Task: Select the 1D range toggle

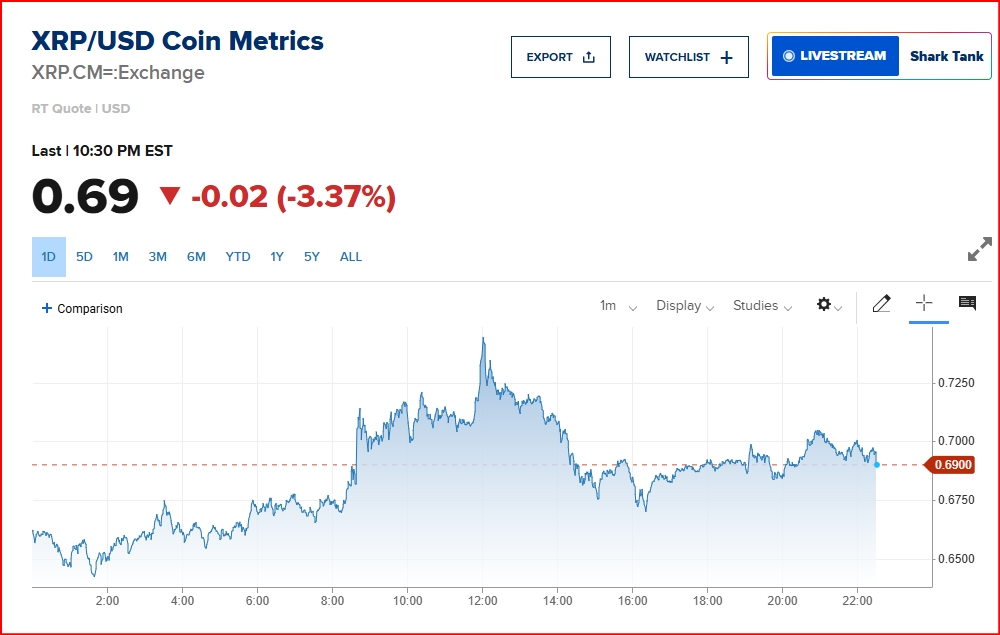Action: click(49, 257)
